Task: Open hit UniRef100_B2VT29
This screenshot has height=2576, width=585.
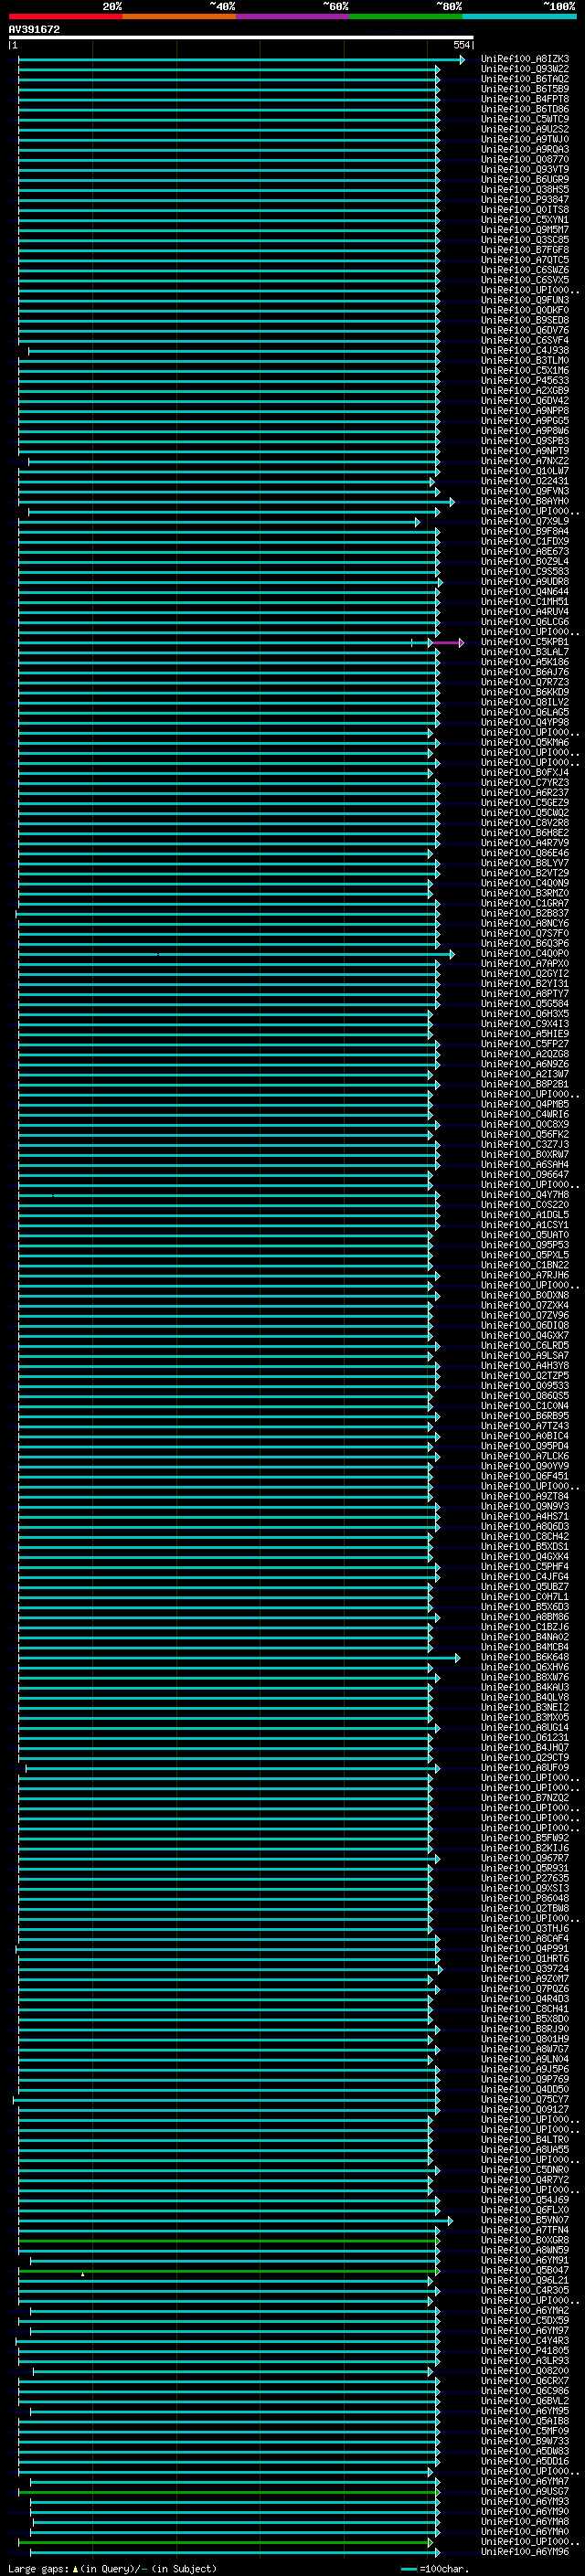Action: (525, 873)
